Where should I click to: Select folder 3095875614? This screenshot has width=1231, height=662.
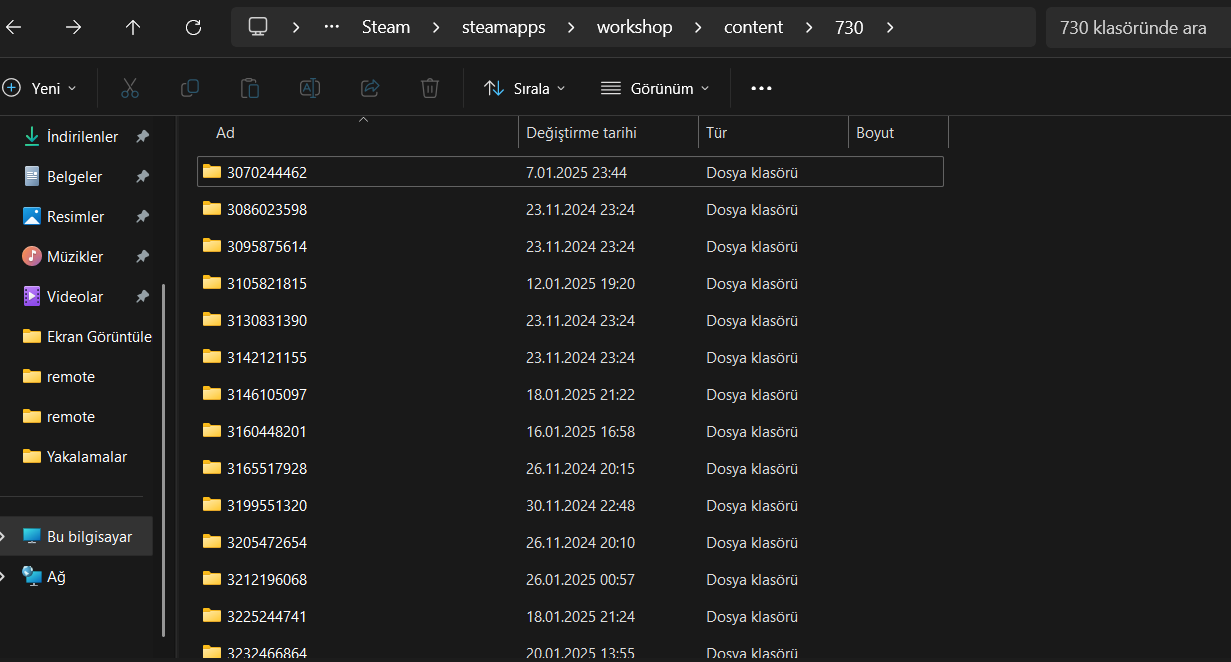tap(570, 246)
